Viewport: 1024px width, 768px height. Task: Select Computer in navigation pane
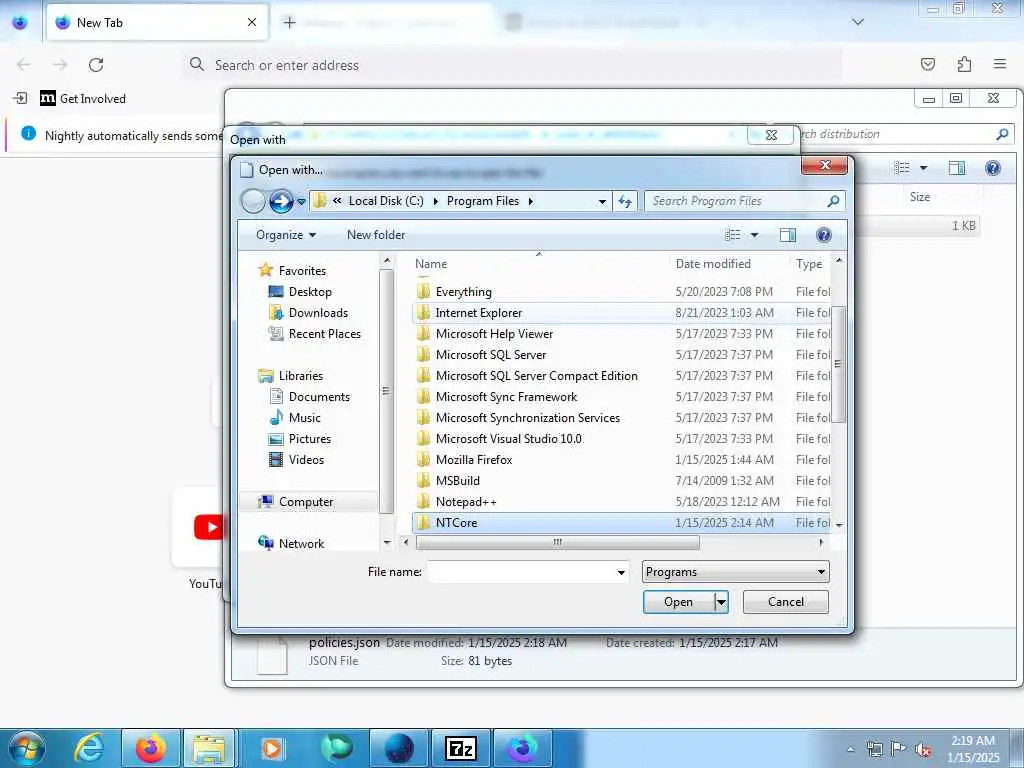point(306,502)
